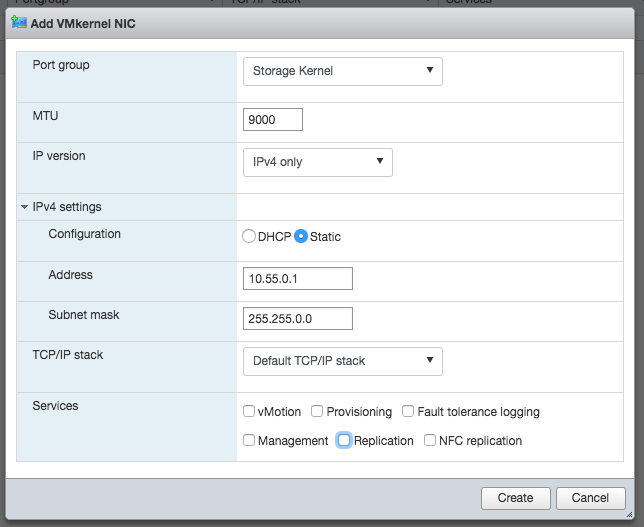Enable the Management service checkbox

249,440
